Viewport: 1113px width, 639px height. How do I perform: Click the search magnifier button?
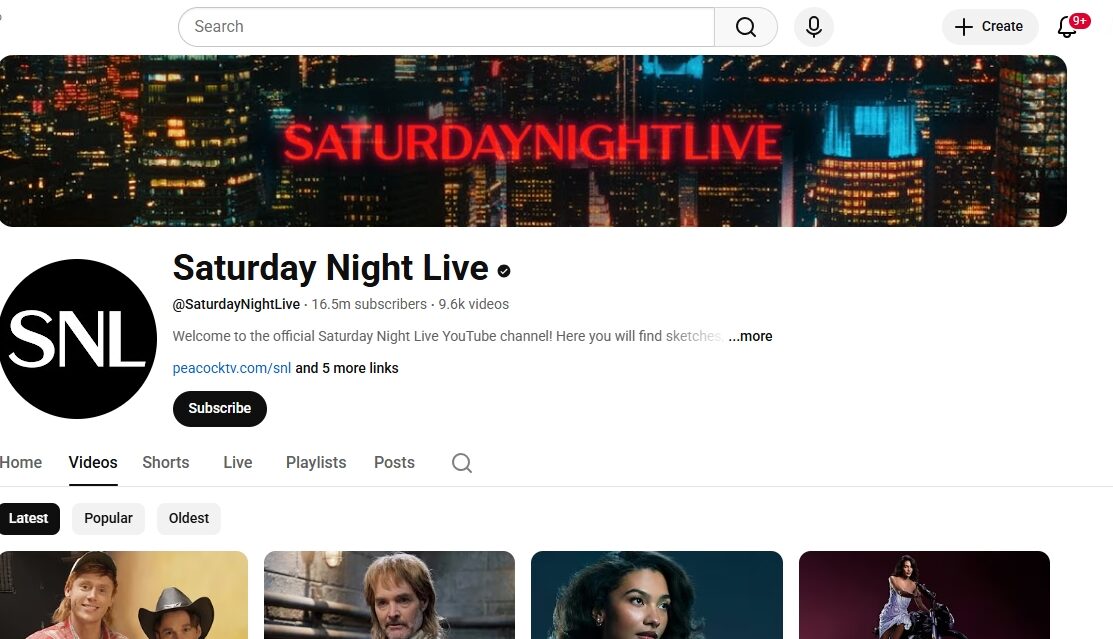[745, 27]
